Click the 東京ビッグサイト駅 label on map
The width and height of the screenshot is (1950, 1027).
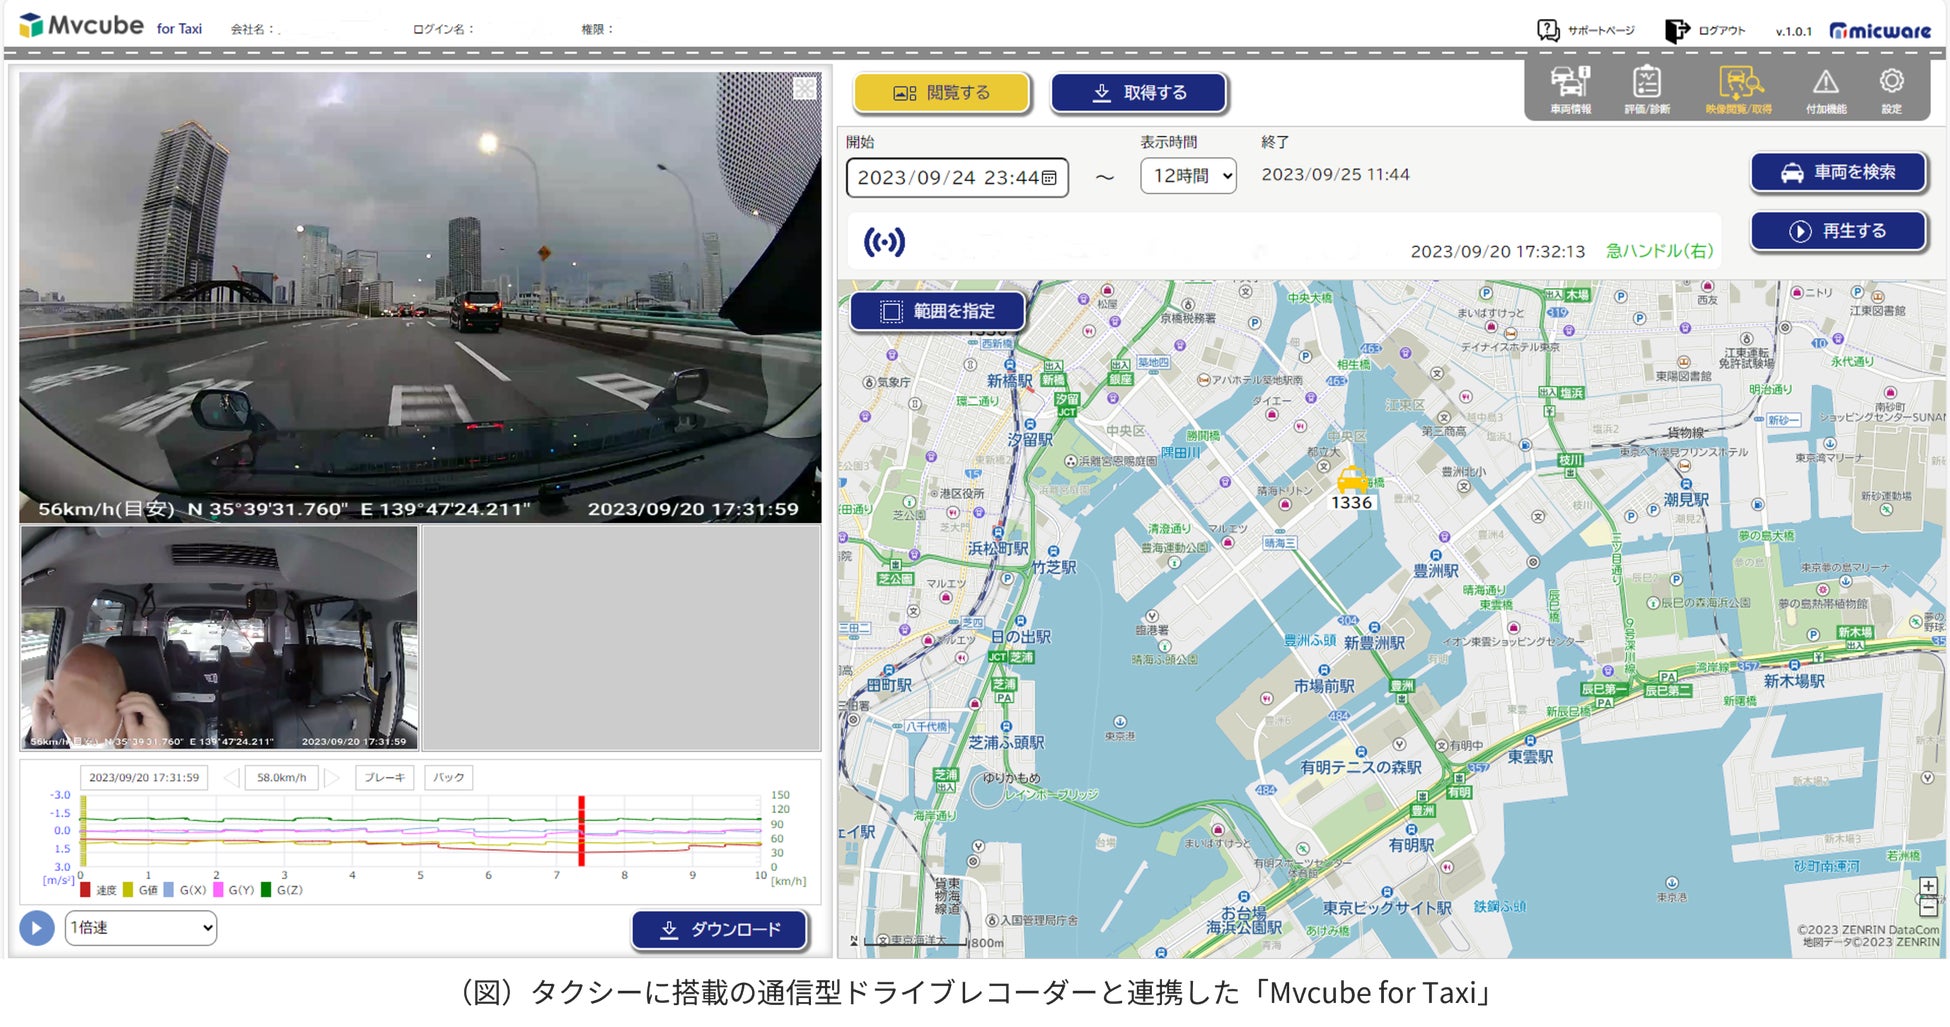point(1387,908)
